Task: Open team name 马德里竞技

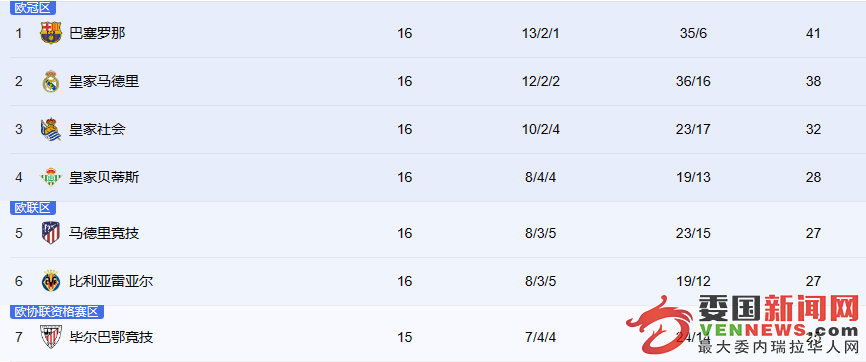Action: tap(104, 233)
